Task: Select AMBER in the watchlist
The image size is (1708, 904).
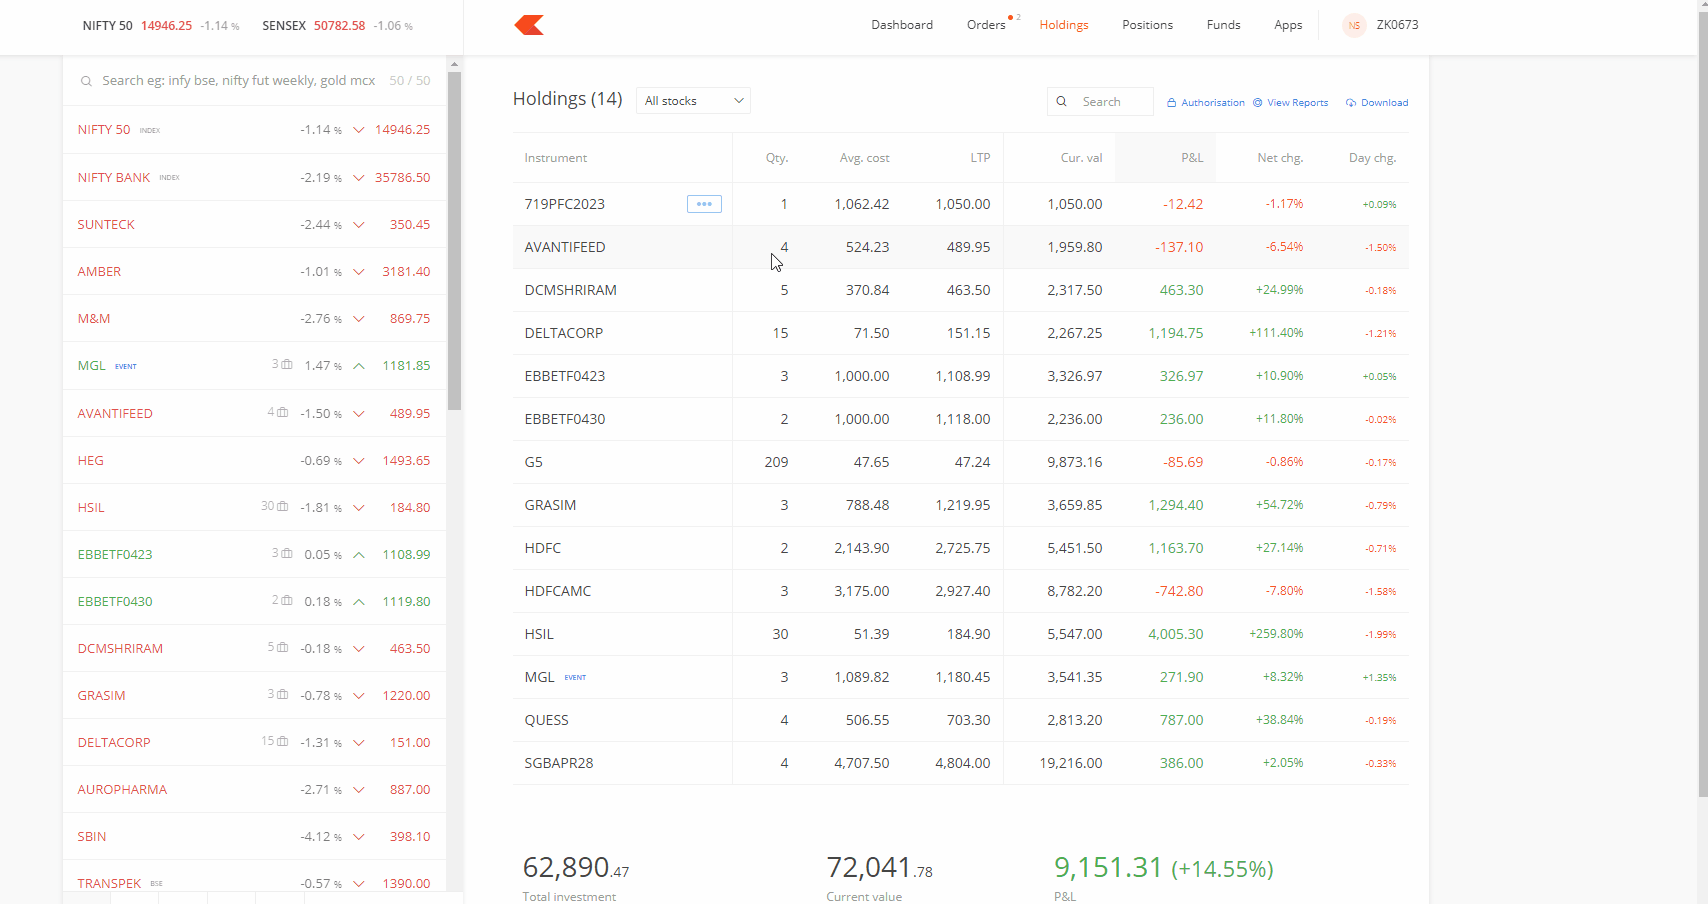Action: point(99,272)
